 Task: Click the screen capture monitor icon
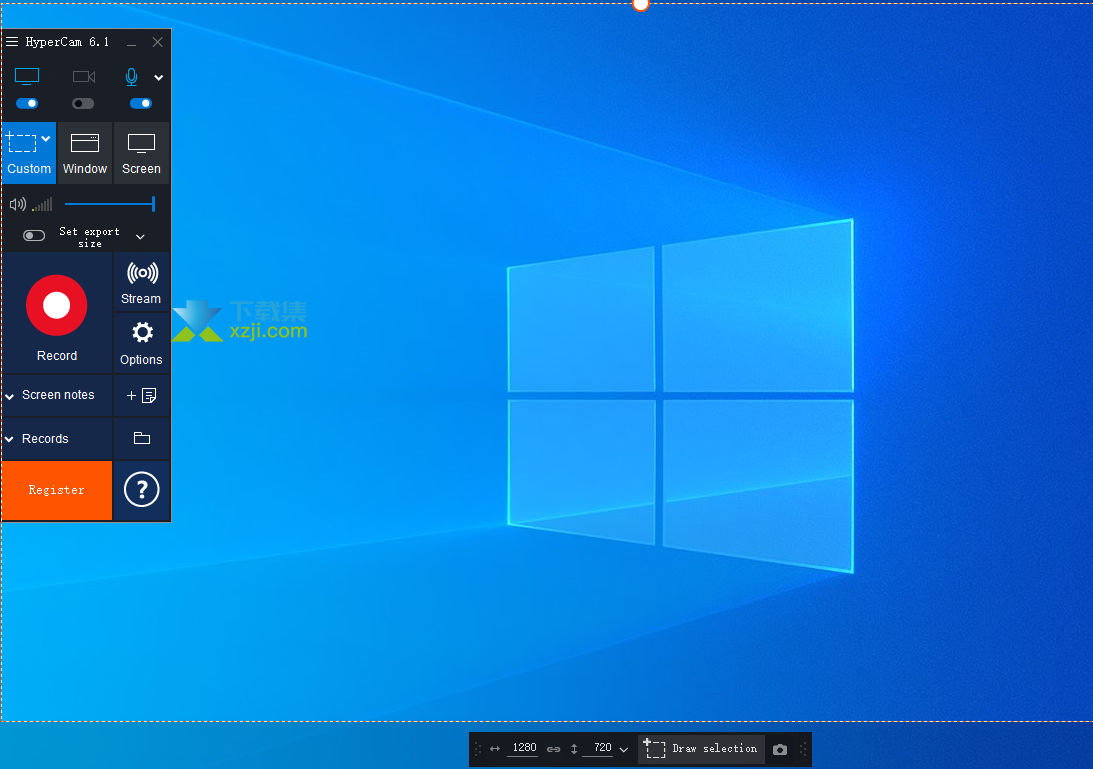(27, 77)
